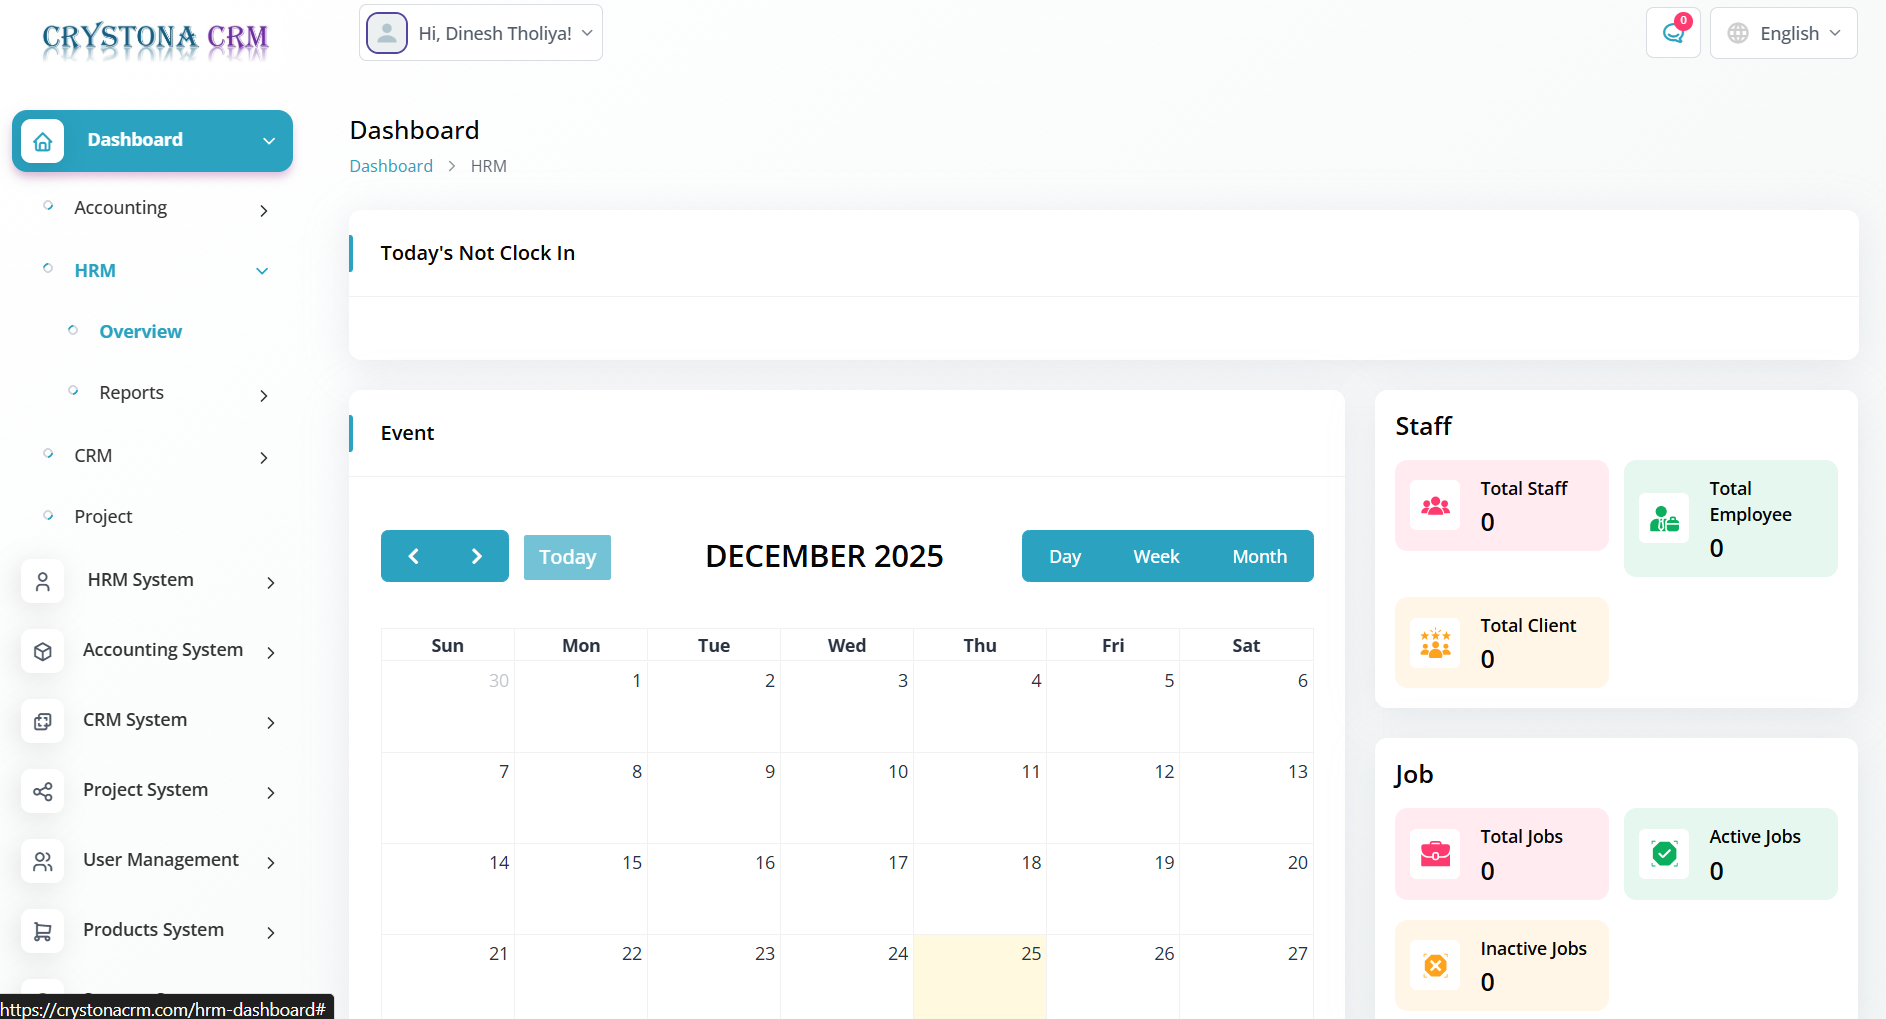Image resolution: width=1886 pixels, height=1019 pixels.
Task: Go to previous month in calendar
Action: point(413,556)
